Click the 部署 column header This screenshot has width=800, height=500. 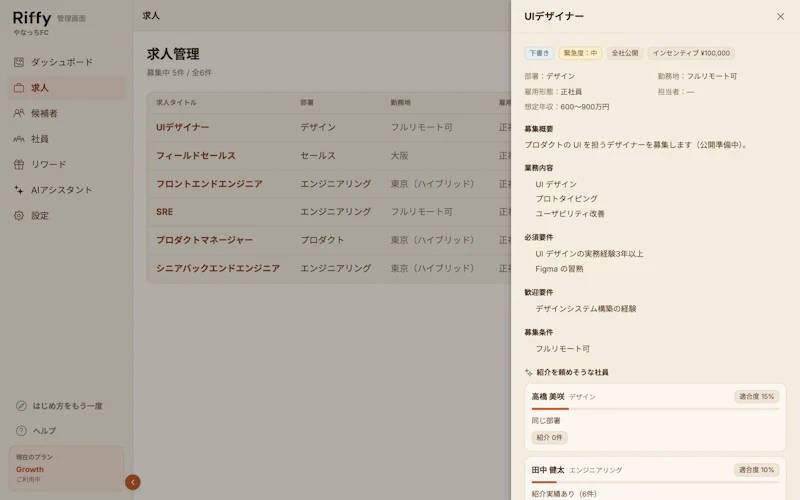[x=307, y=103]
